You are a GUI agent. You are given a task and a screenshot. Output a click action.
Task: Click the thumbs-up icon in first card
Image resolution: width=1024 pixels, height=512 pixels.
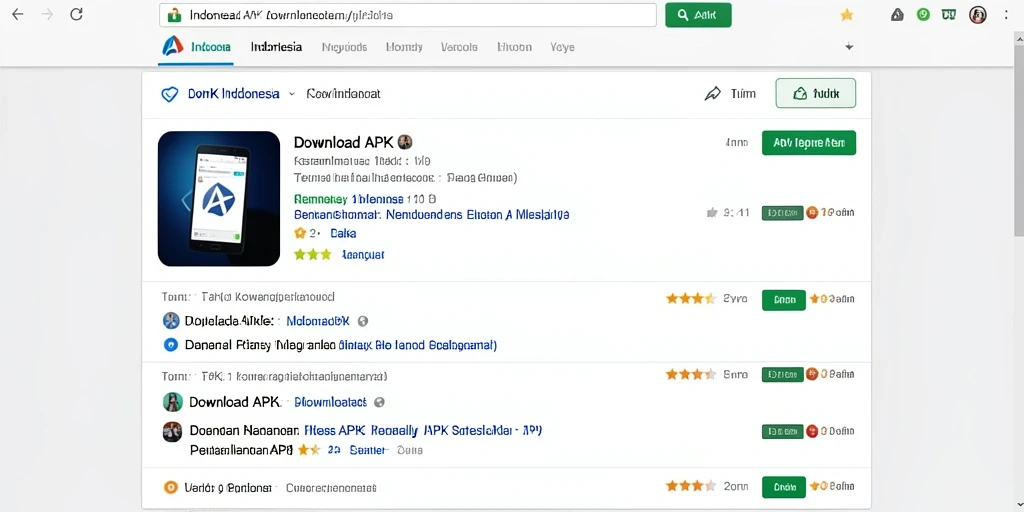712,212
